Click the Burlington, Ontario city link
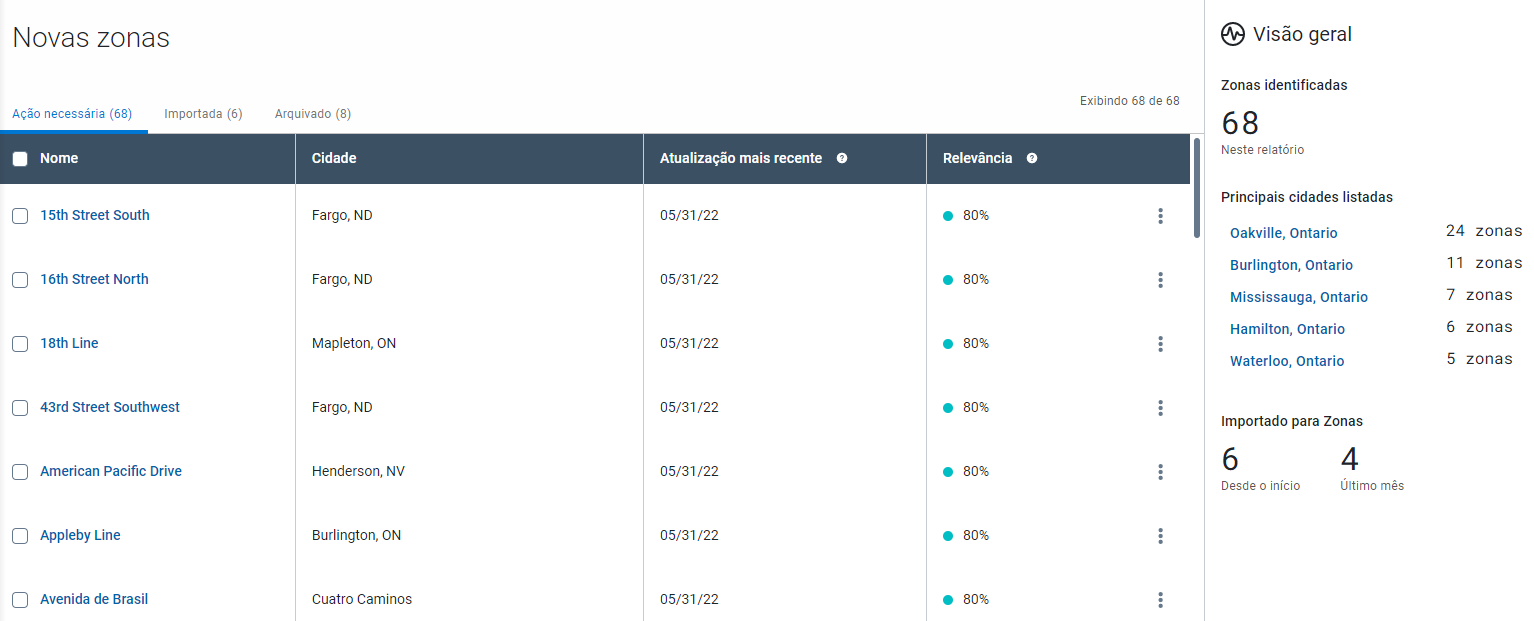Screen dimensions: 1534x621 click(1291, 264)
